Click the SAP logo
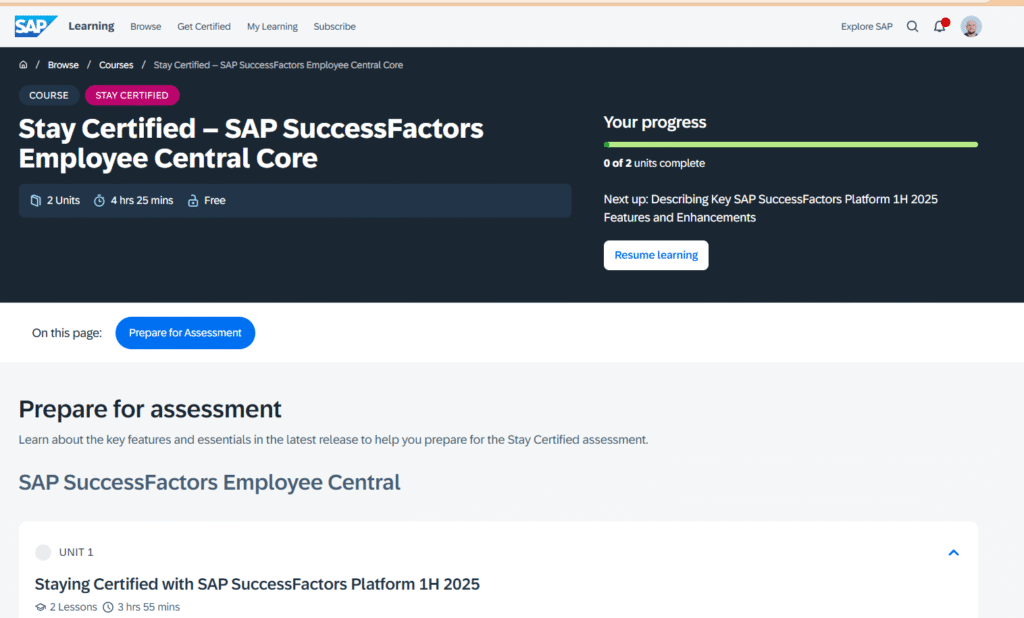Viewport: 1024px width, 618px height. (x=36, y=26)
